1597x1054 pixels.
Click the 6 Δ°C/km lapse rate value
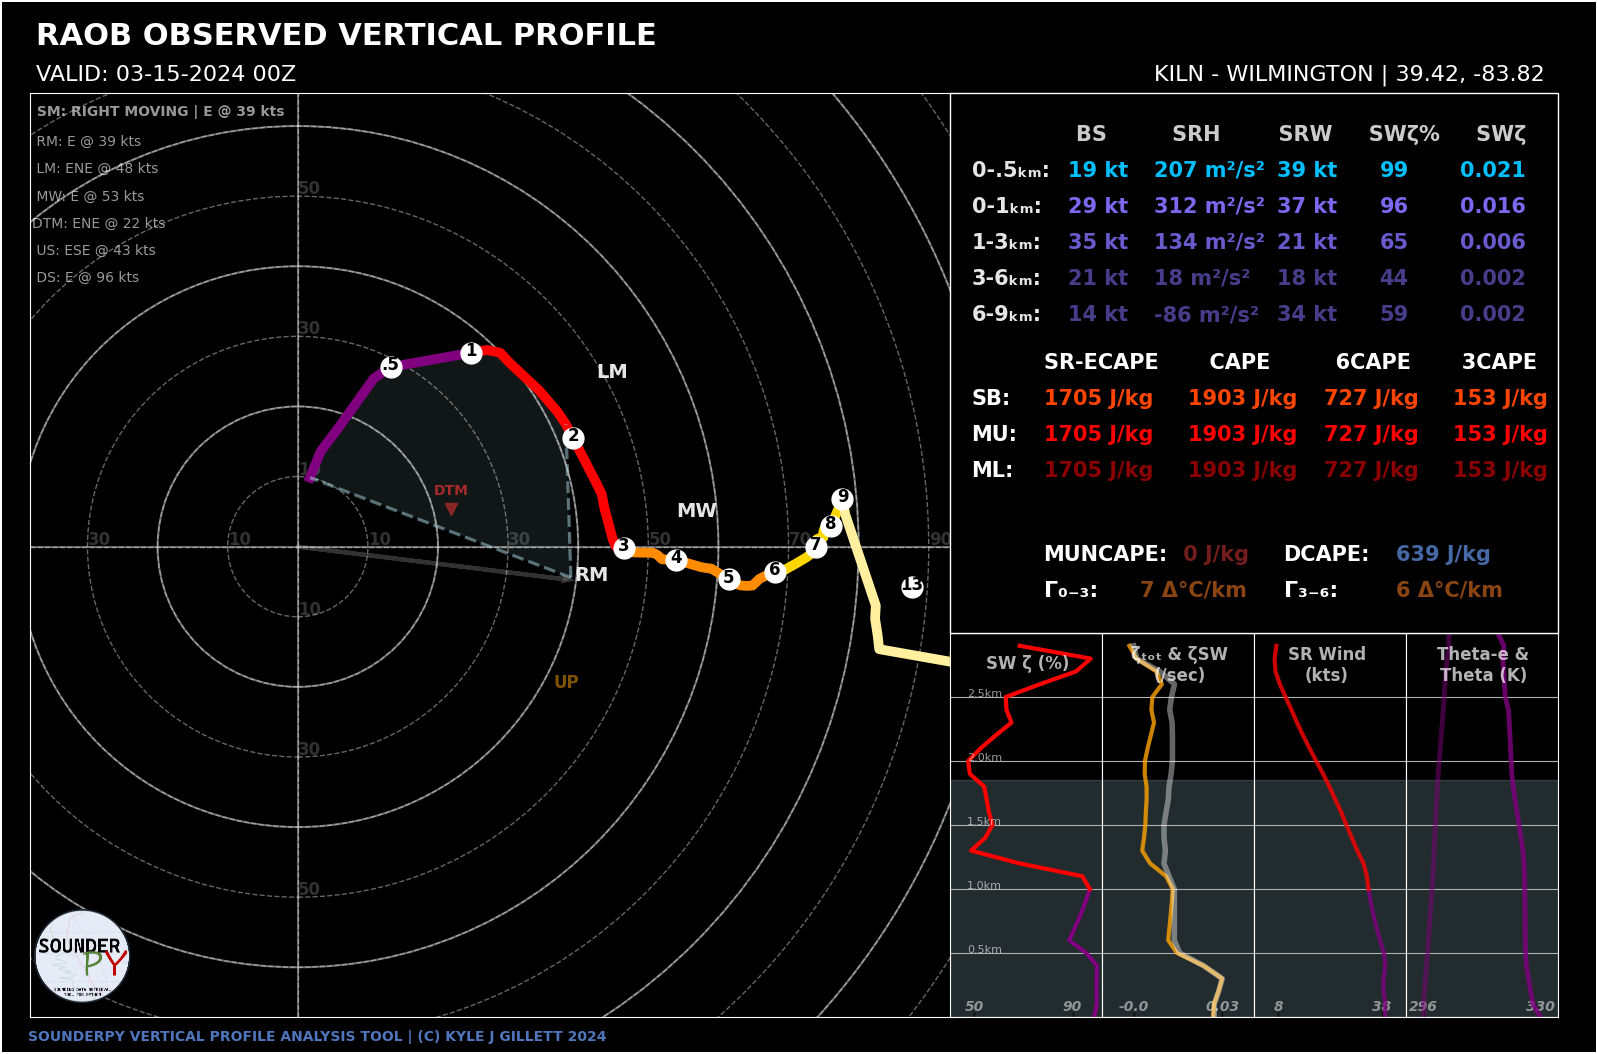coord(1449,590)
